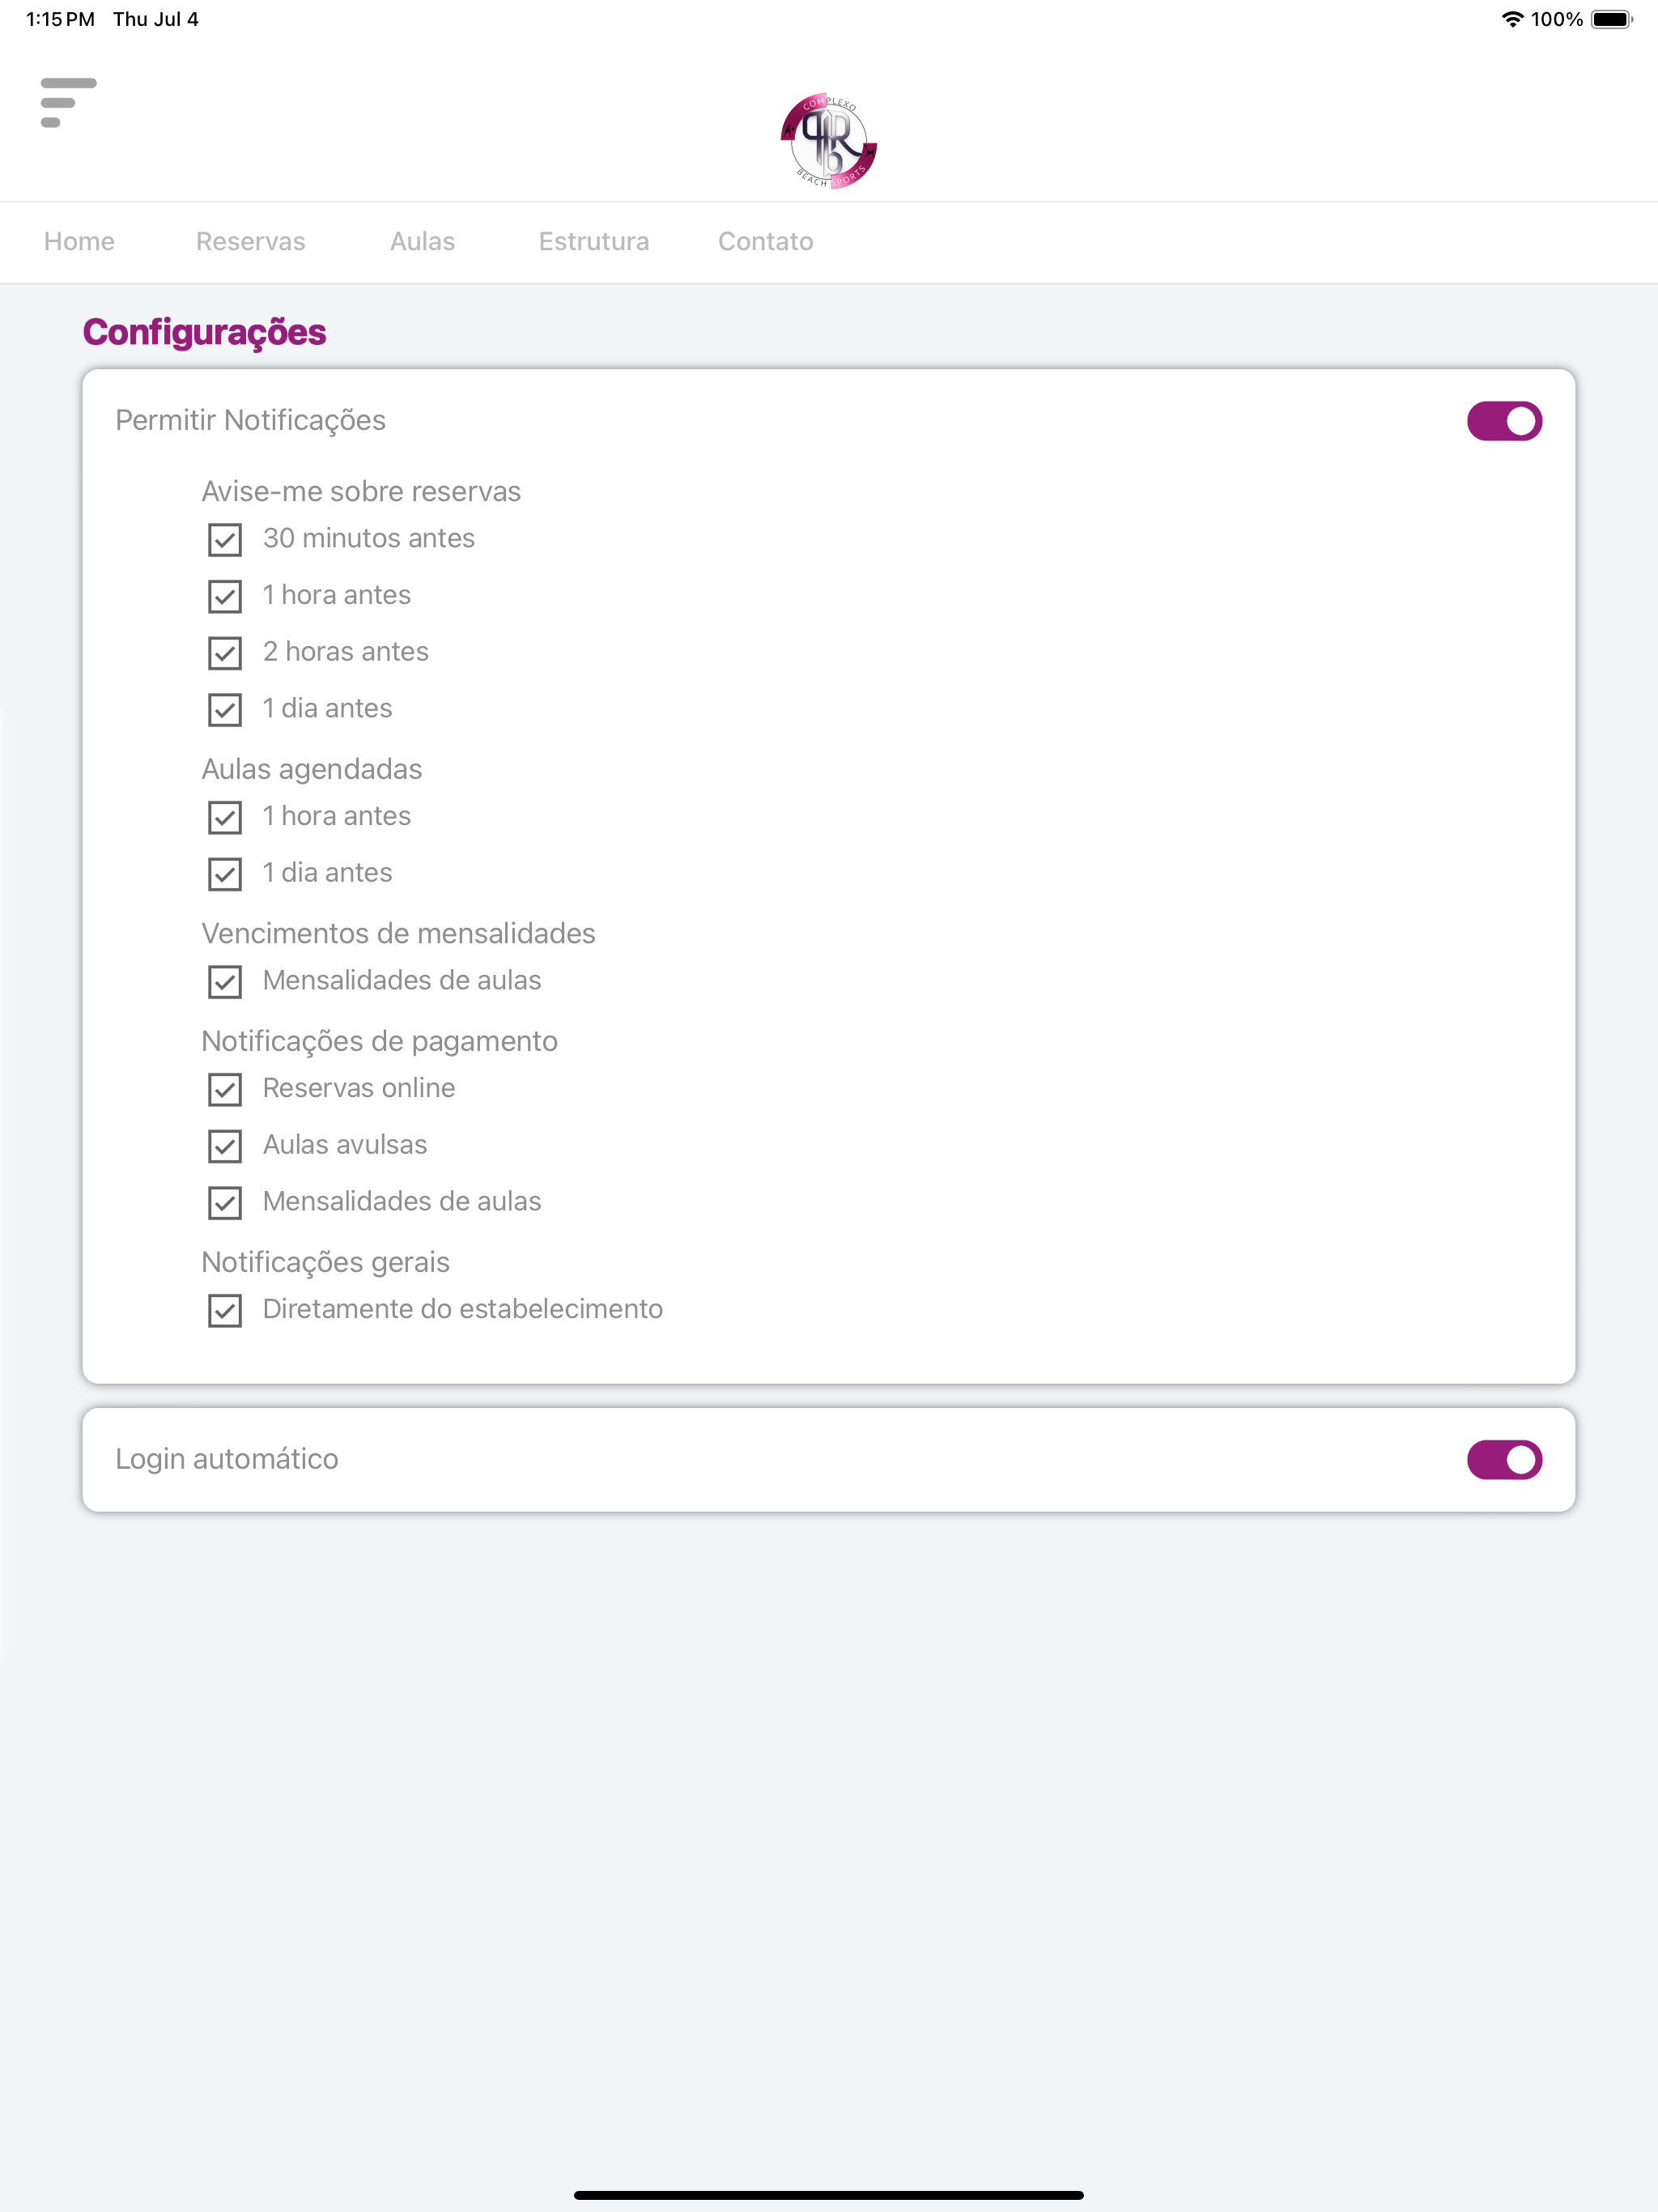Tap the home indicator bar

tap(828, 2195)
